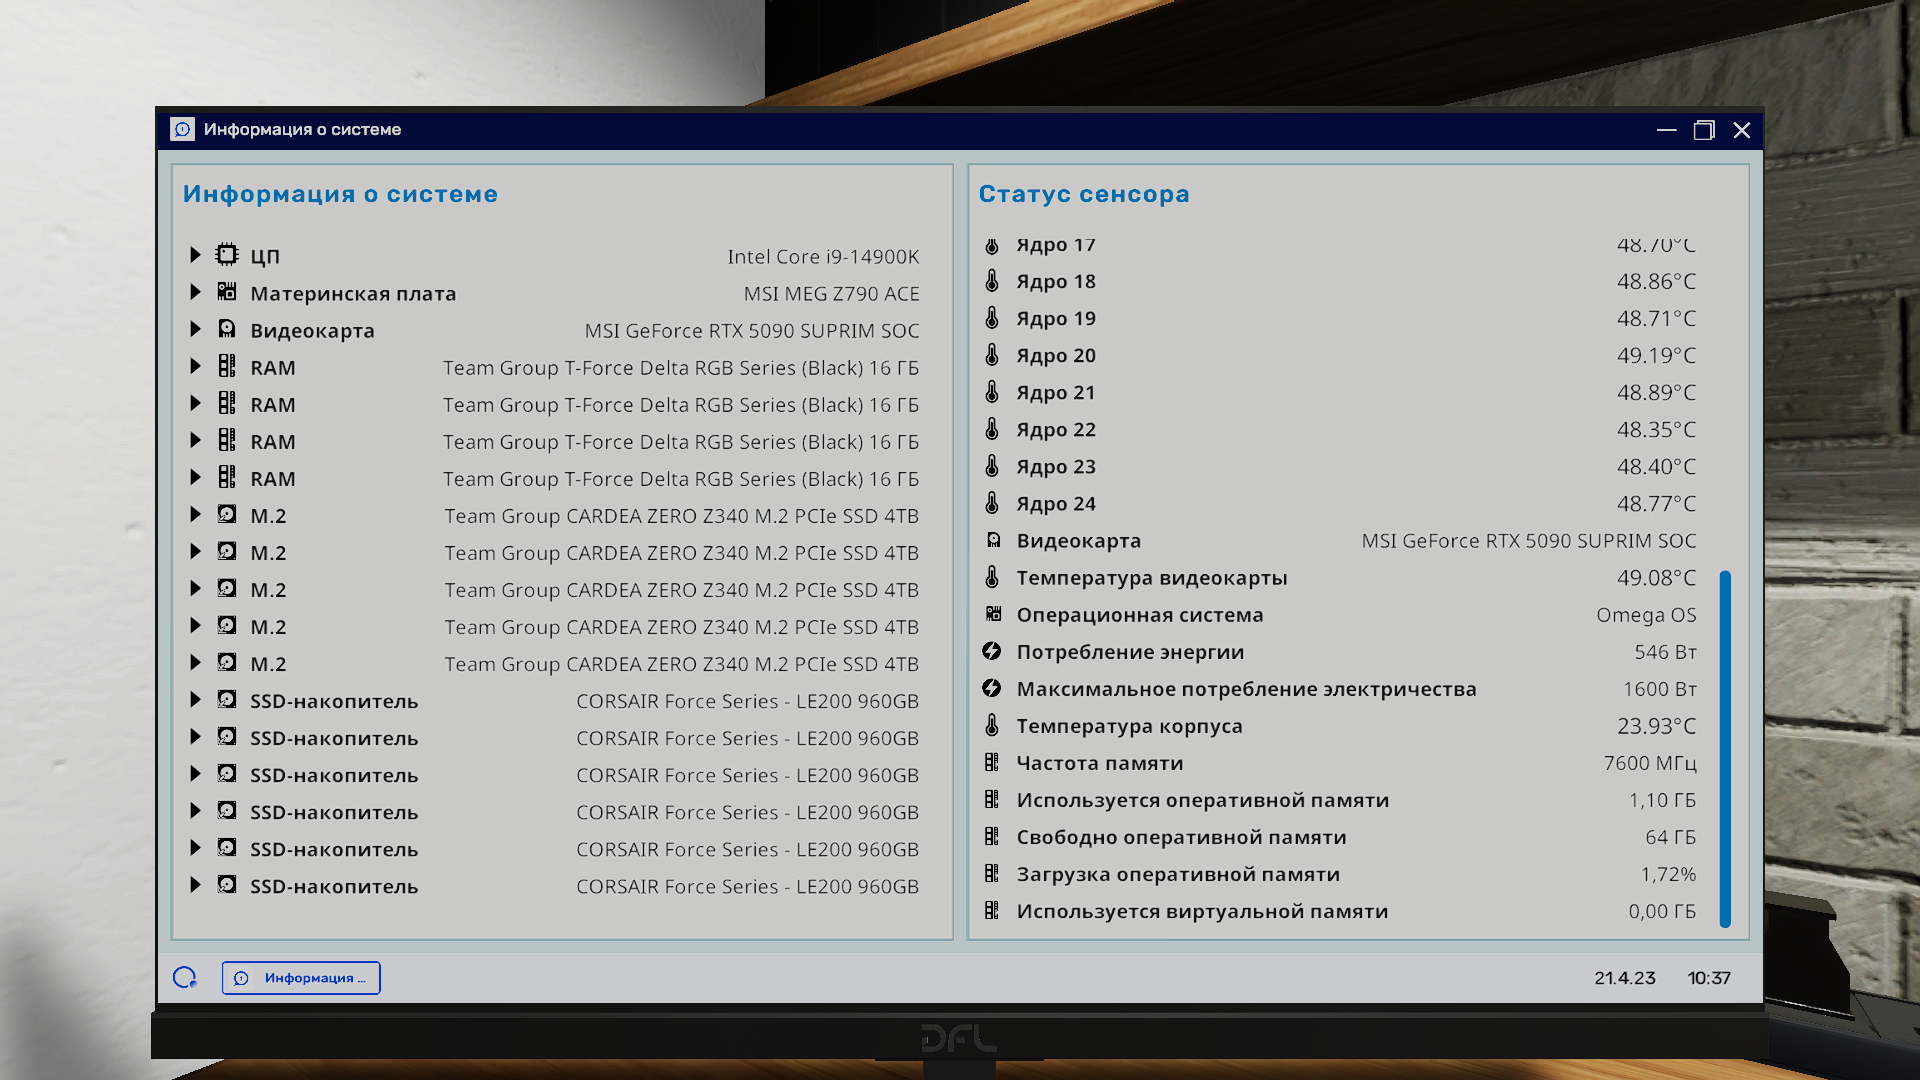The image size is (1920, 1080).
Task: Select the 1600 Вт maximum power value
Action: click(x=1660, y=689)
